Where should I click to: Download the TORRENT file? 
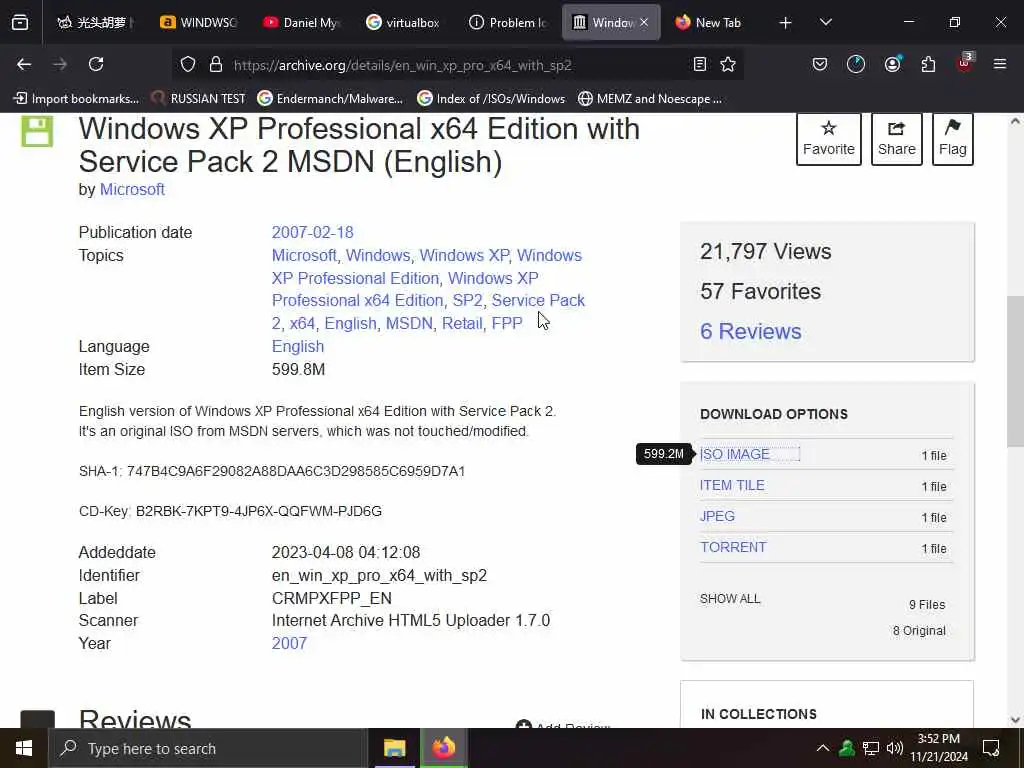coord(733,547)
